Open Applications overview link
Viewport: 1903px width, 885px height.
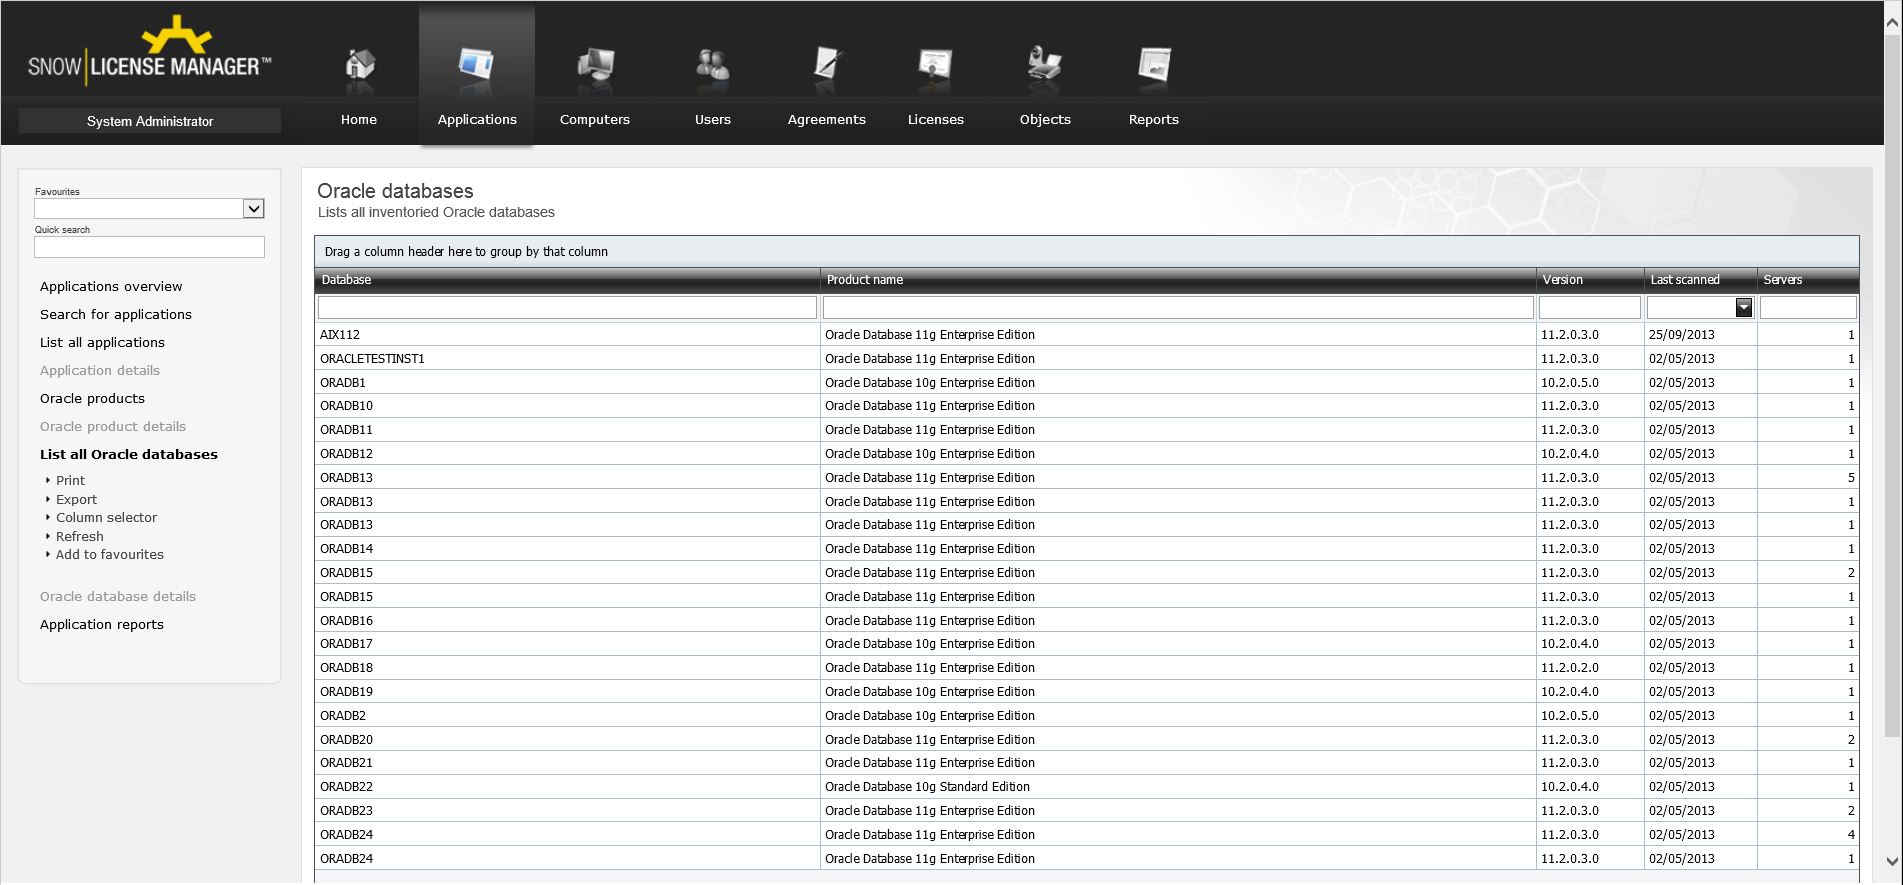[111, 287]
